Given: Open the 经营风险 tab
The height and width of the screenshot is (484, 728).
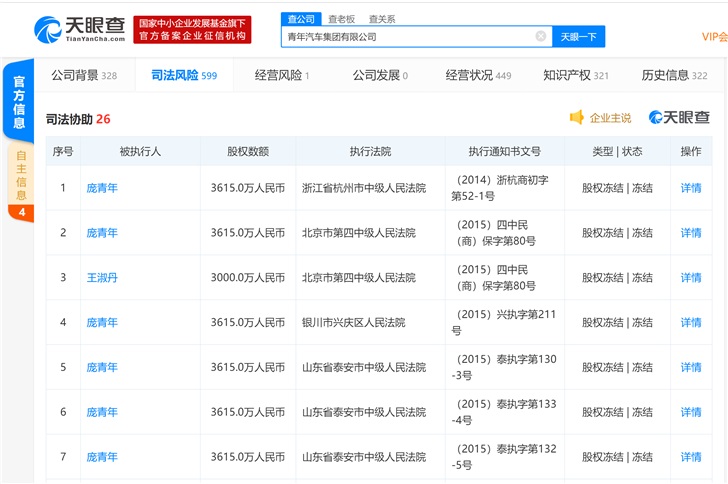Looking at the screenshot, I should (281, 75).
